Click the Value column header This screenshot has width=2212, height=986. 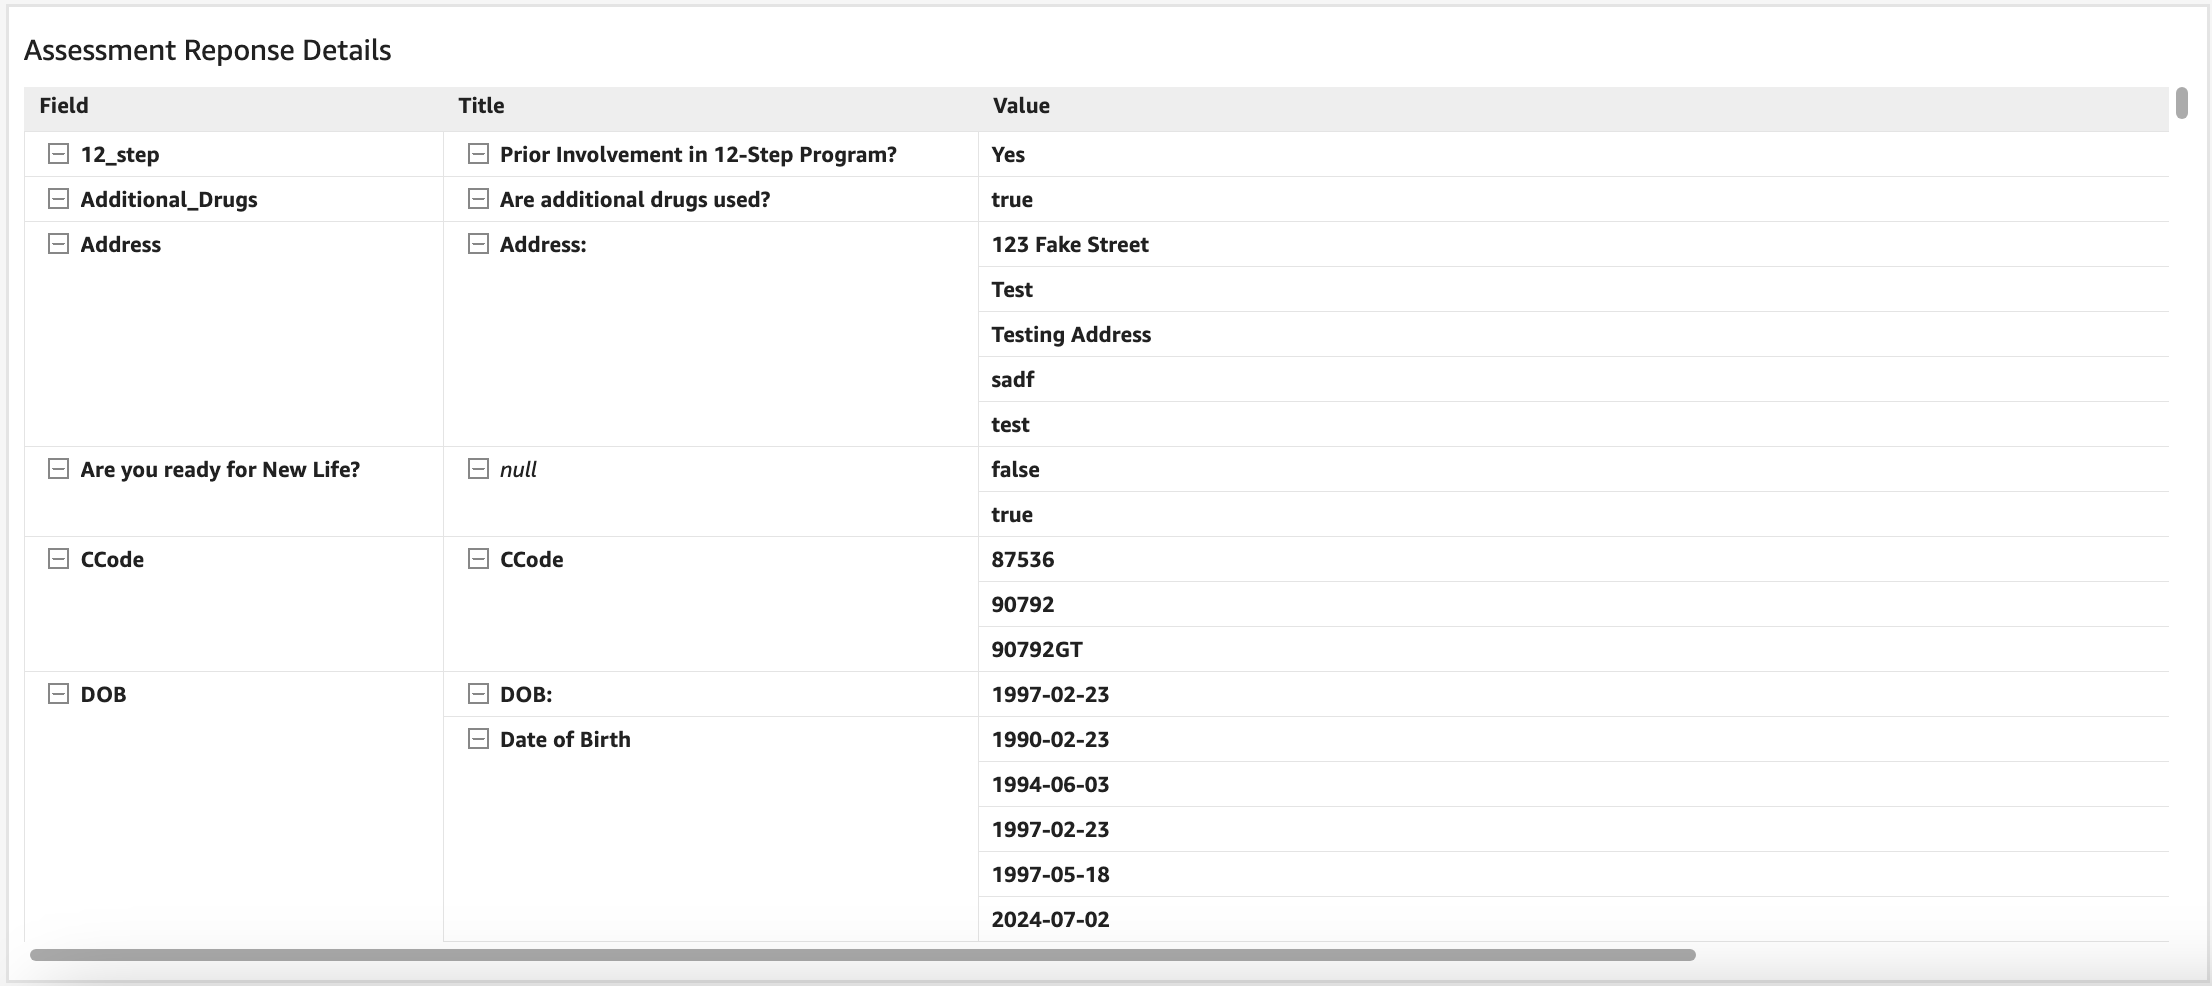pos(1020,106)
